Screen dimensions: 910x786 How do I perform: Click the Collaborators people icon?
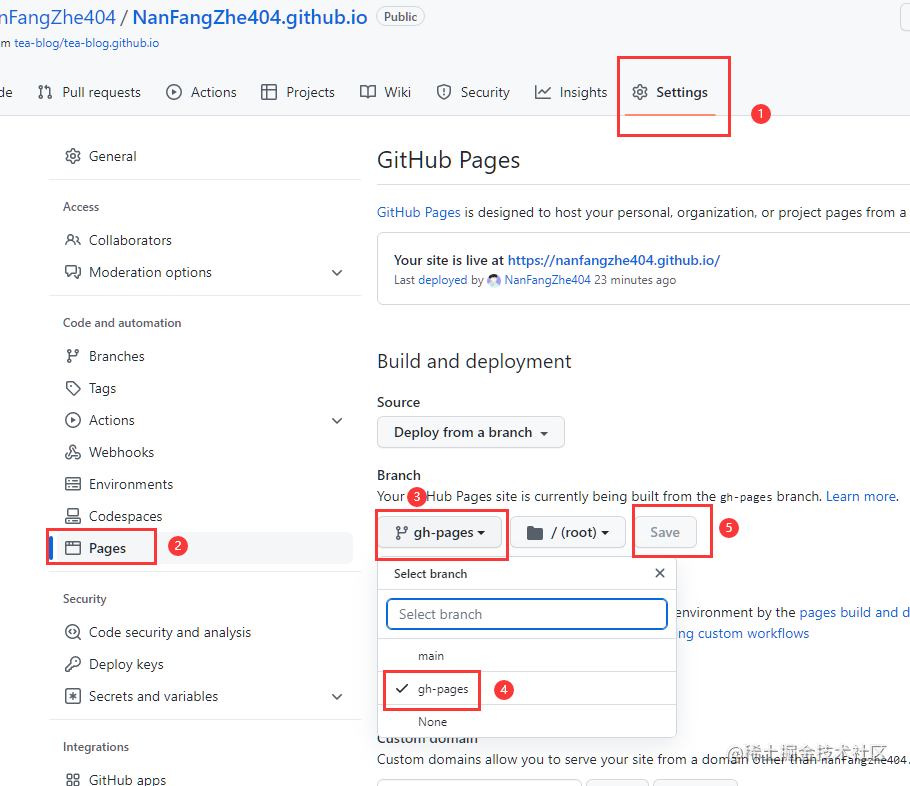click(x=73, y=240)
